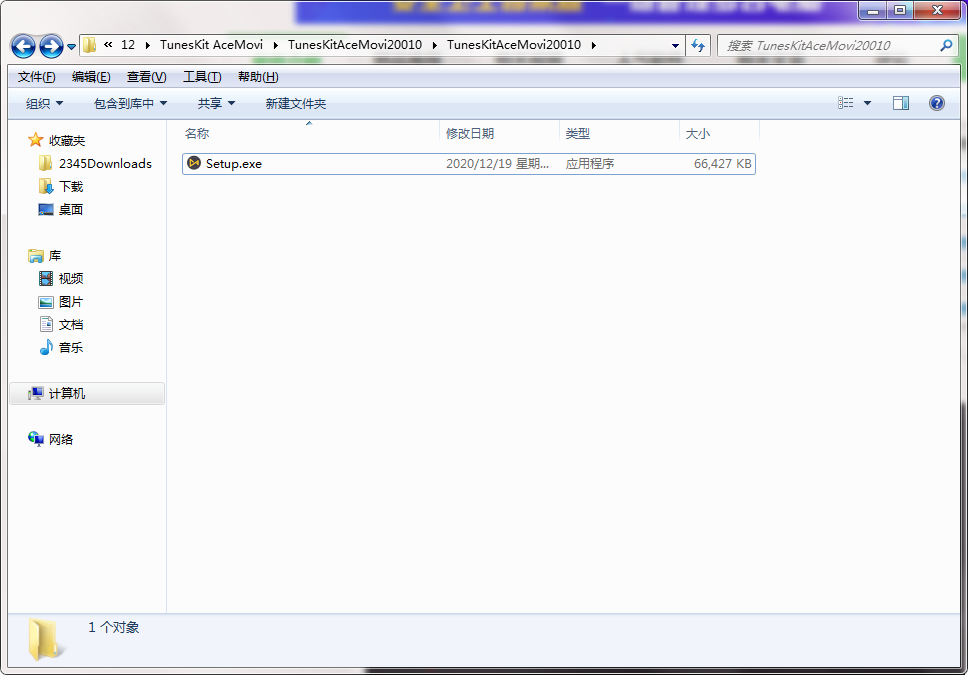
Task: Click the 66,427 KB size cell
Action: pyautogui.click(x=722, y=164)
